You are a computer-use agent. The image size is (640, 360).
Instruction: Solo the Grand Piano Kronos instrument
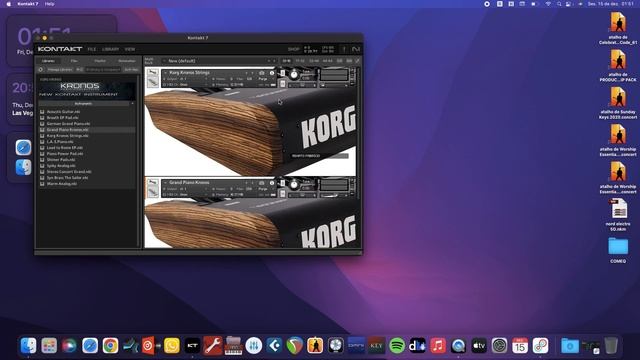tap(282, 182)
